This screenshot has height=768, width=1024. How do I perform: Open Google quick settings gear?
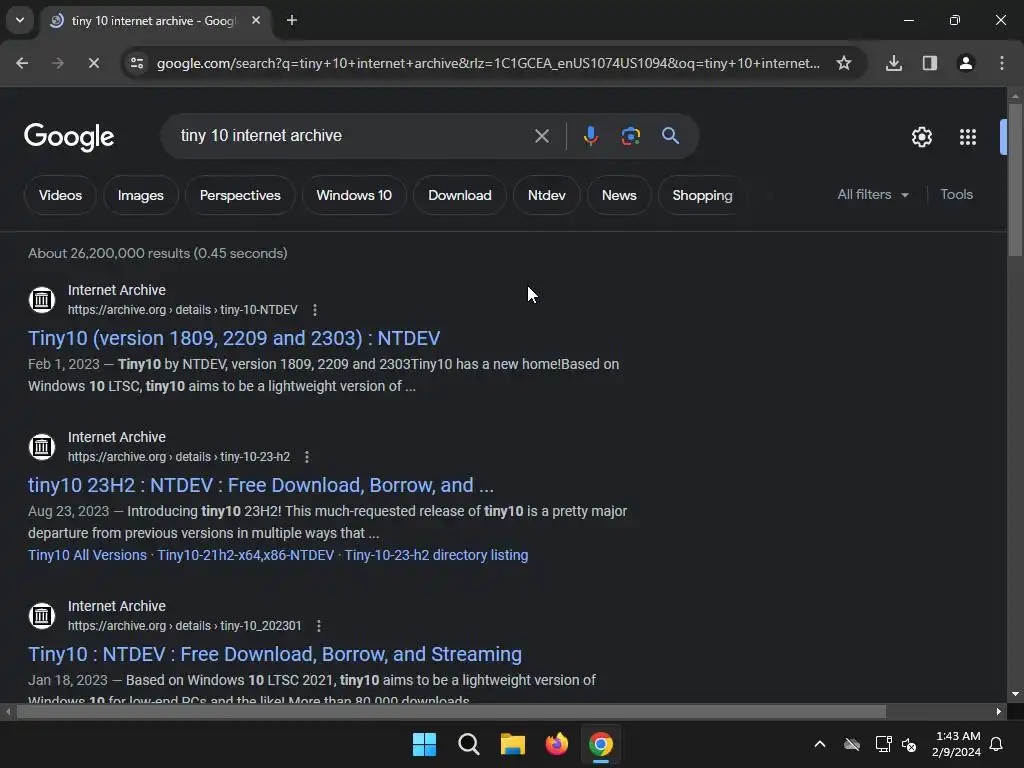[921, 136]
